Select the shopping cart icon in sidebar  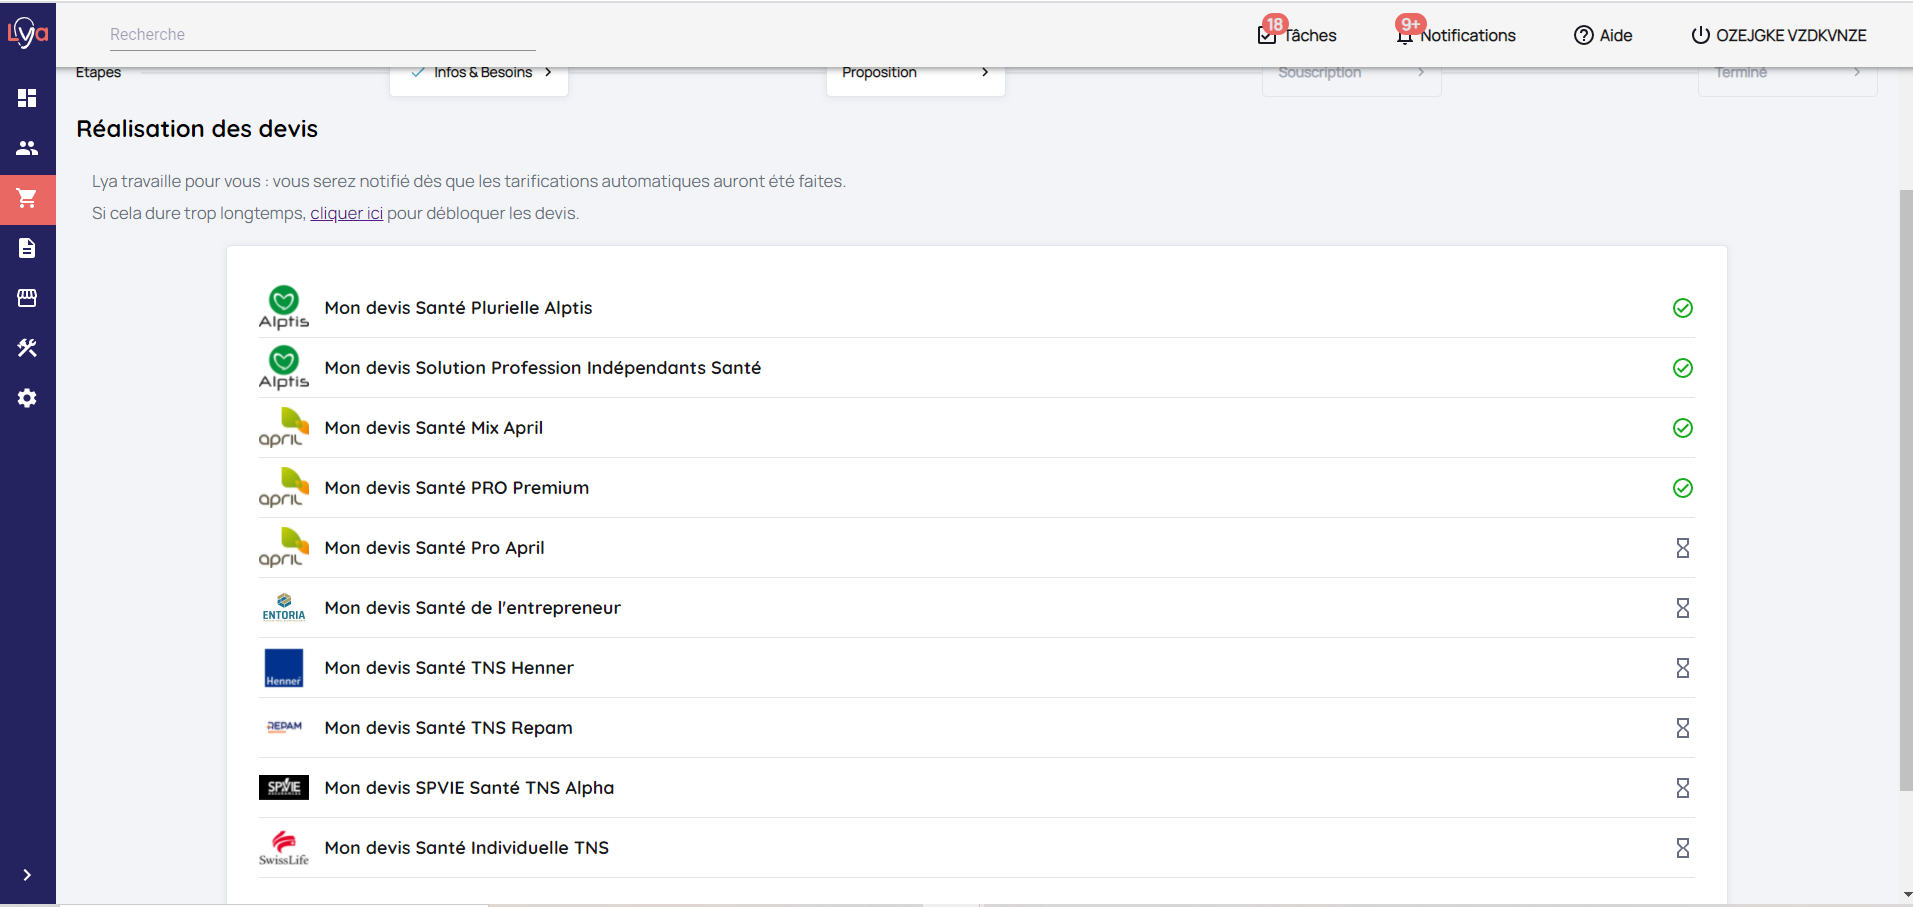(27, 198)
